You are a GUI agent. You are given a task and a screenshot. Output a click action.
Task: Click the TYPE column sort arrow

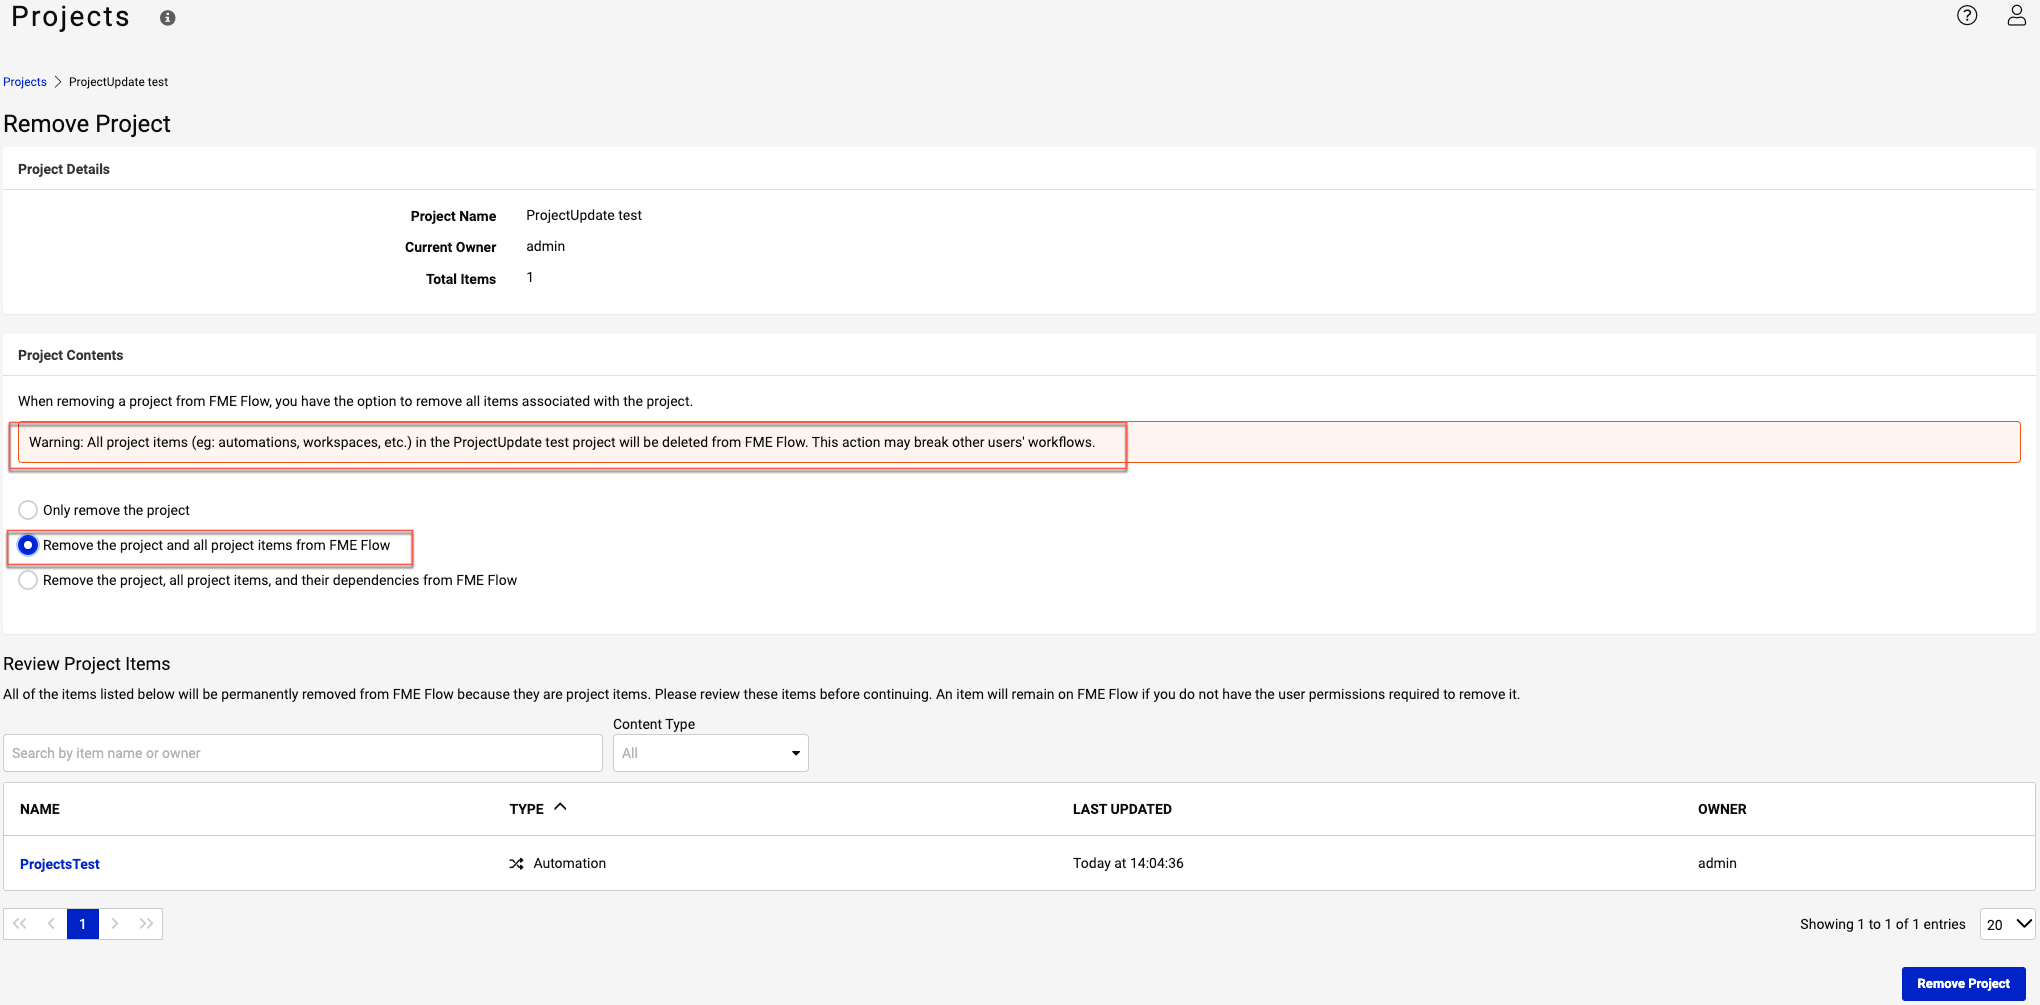(x=560, y=807)
